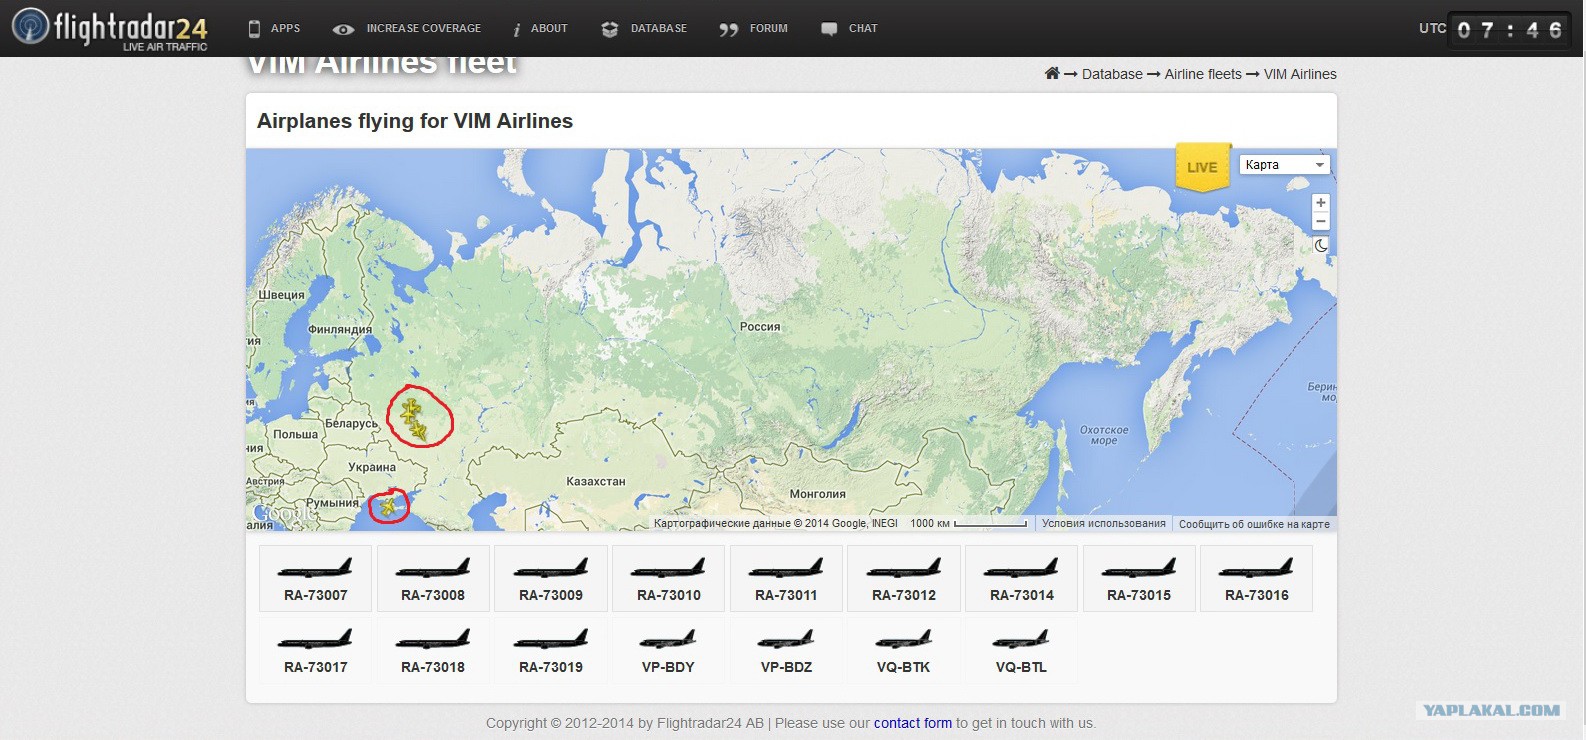The height and width of the screenshot is (740, 1586).
Task: Follow the Database breadcrumb link
Action: coord(1112,74)
